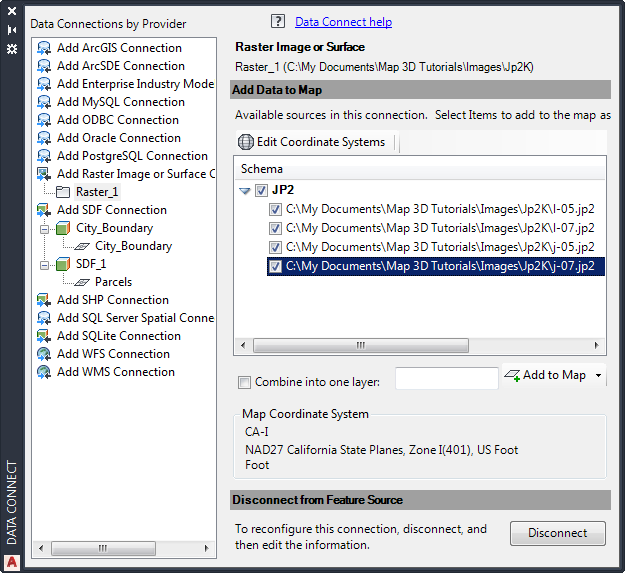625x573 pixels.
Task: Click the schema list horizontal scrollbar thumb
Action: pos(361,345)
